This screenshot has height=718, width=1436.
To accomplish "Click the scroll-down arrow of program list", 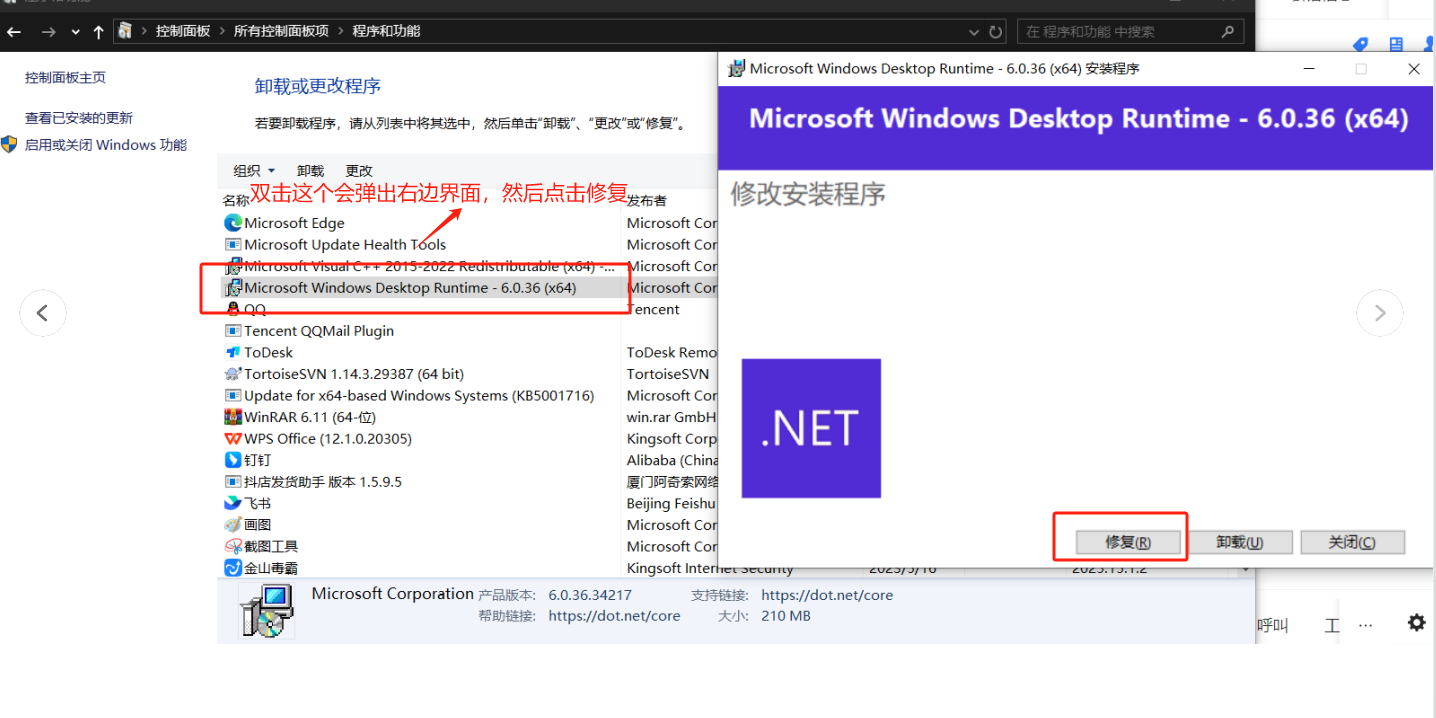I will click(1246, 568).
